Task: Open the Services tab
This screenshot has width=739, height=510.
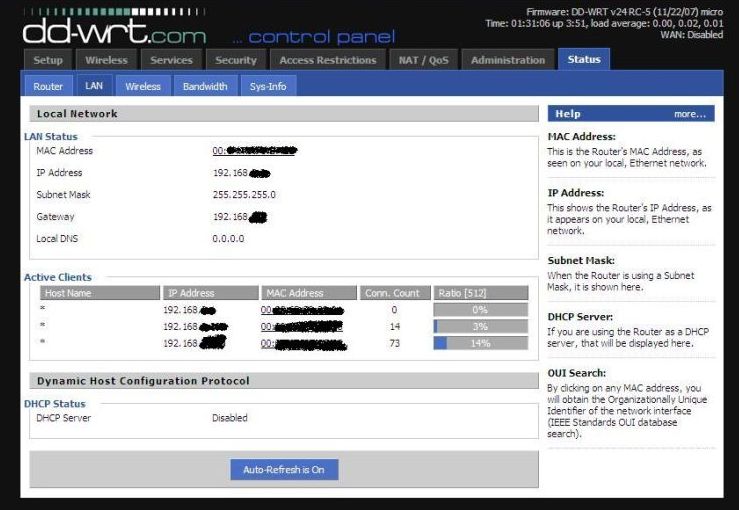Action: pyautogui.click(x=171, y=60)
